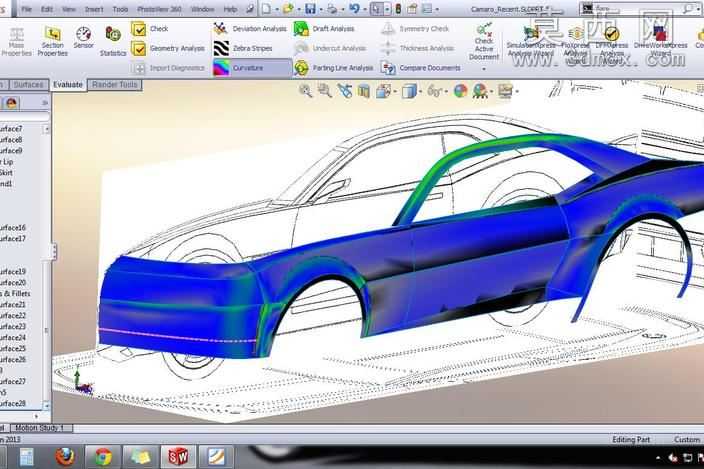Viewport: 704px width, 469px height.
Task: Expand the Save dropdown arrow
Action: click(x=321, y=9)
